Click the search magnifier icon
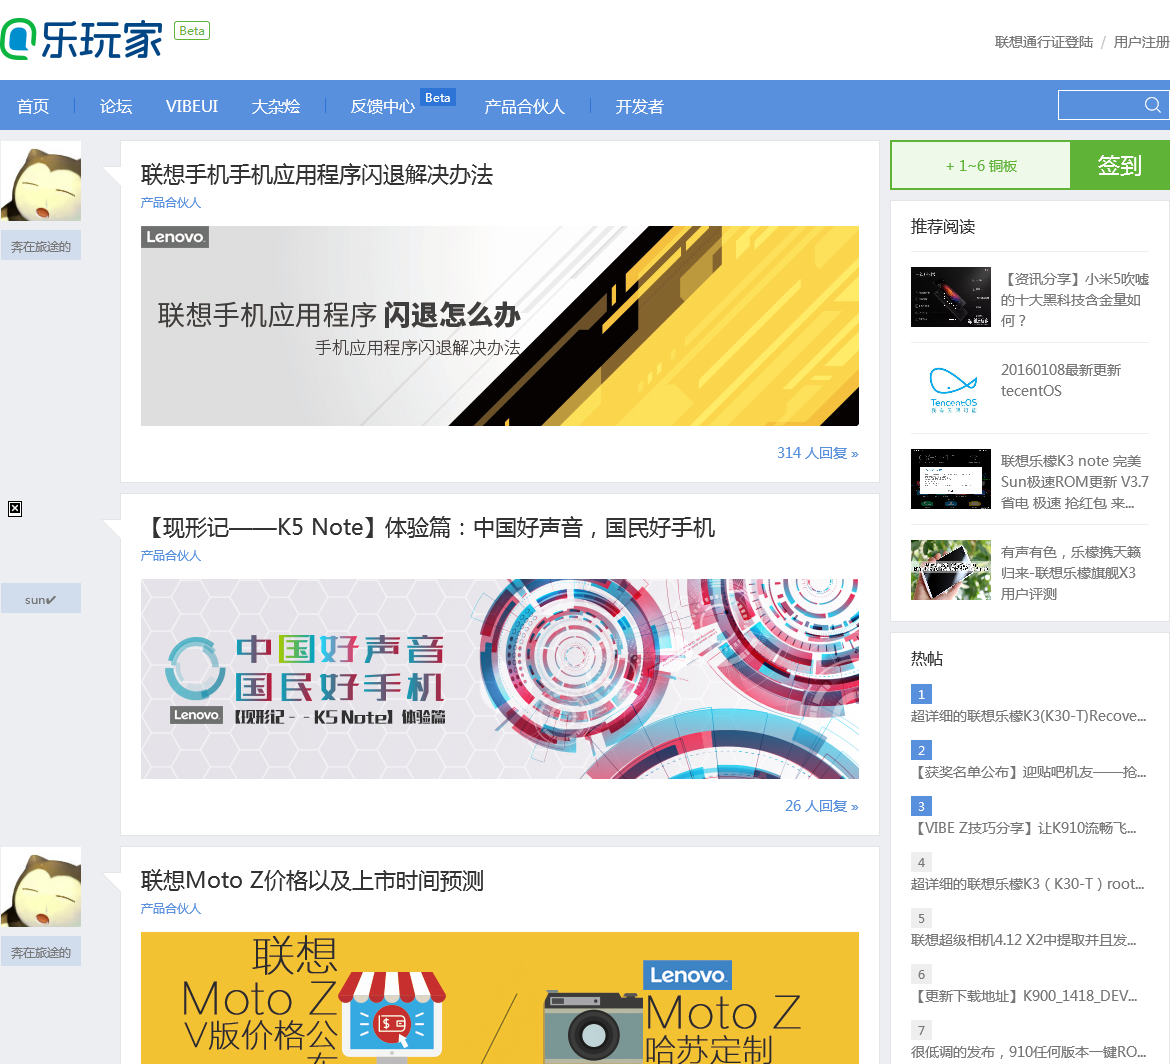The image size is (1170, 1064). click(x=1153, y=105)
